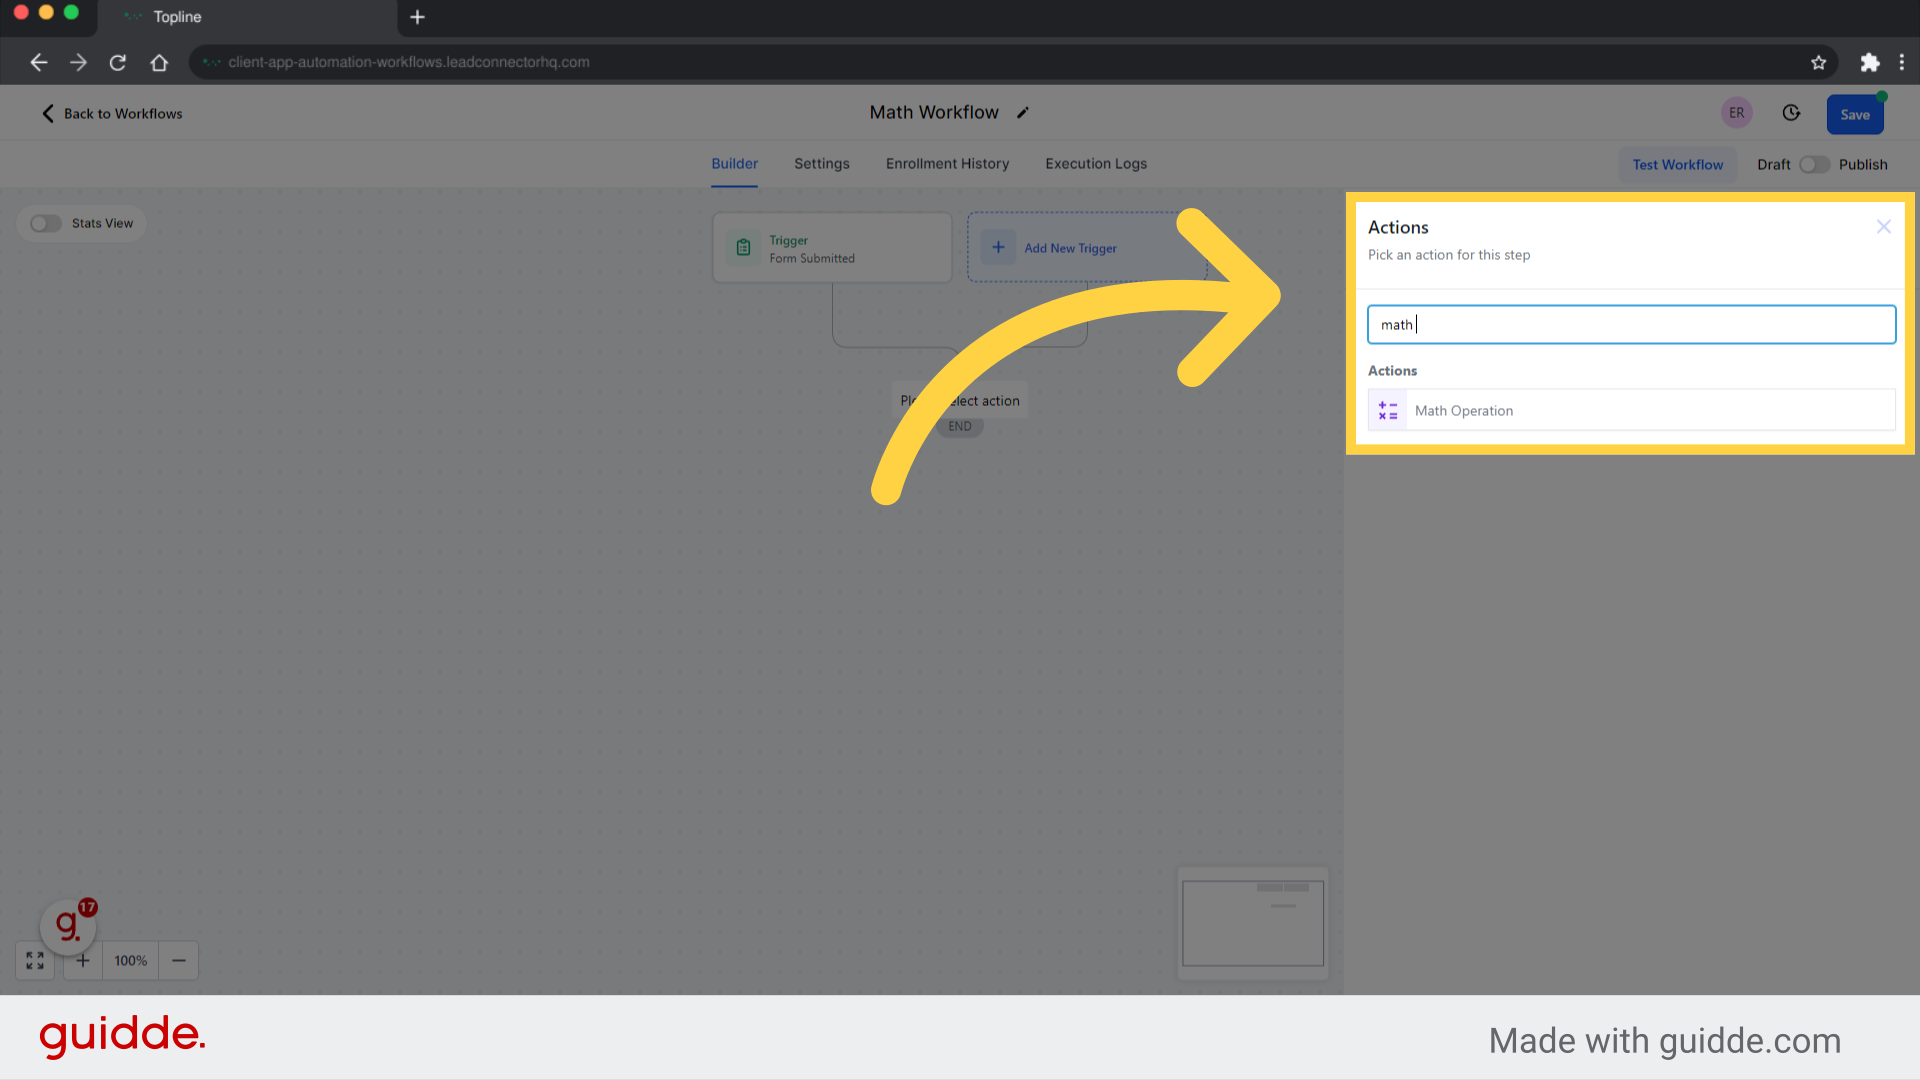
Task: Click the Save button
Action: tap(1854, 113)
